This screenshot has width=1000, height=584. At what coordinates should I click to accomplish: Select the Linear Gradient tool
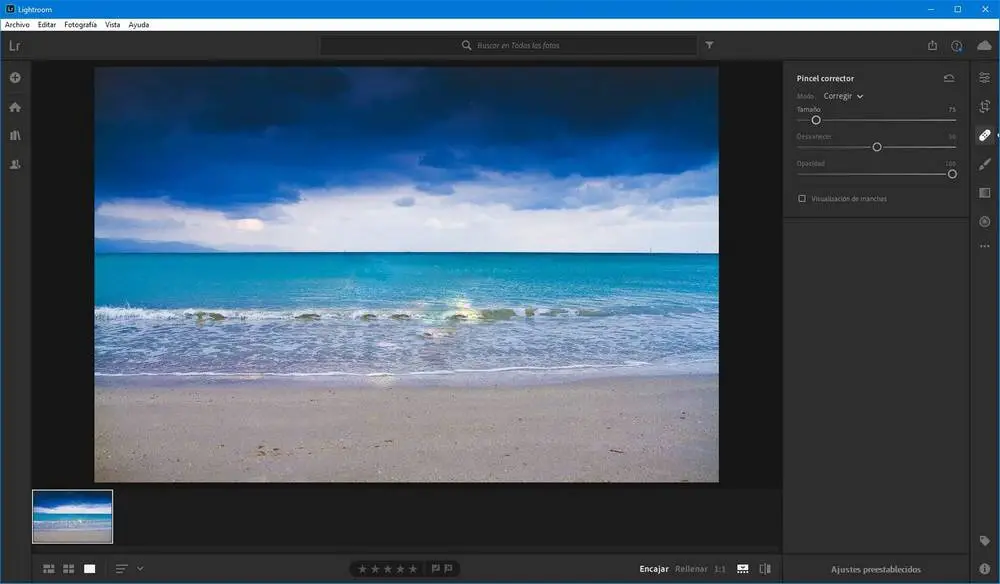(984, 193)
